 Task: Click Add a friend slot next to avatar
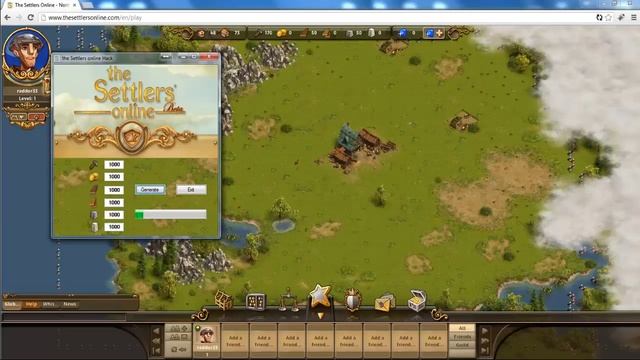point(235,340)
